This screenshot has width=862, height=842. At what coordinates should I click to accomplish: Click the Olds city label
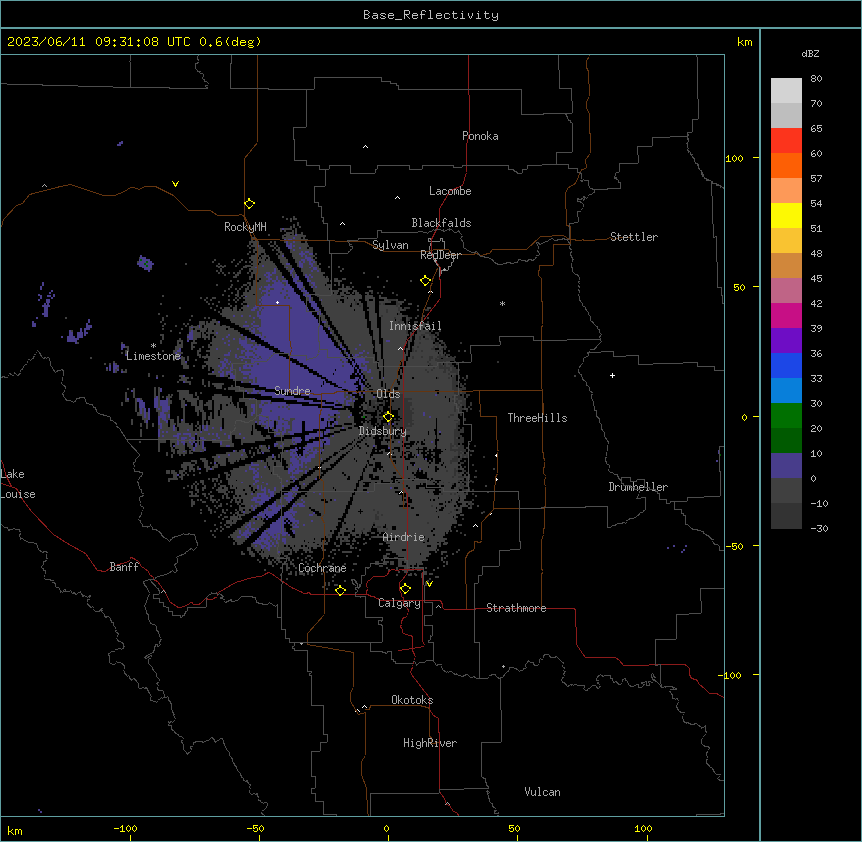point(388,394)
